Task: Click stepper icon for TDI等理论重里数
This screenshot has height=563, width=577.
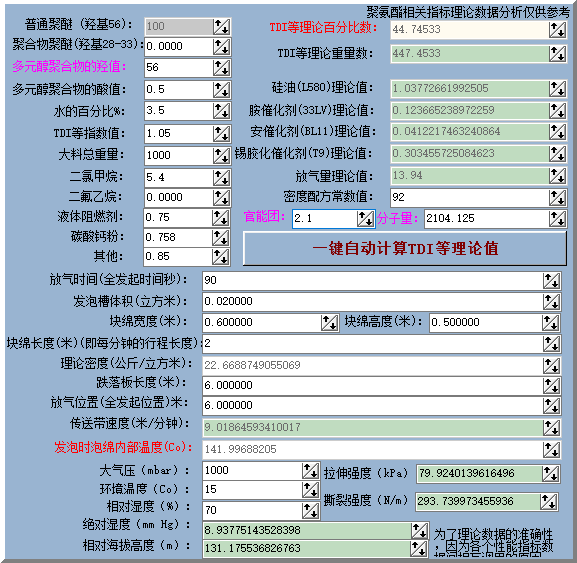Action: pos(557,53)
